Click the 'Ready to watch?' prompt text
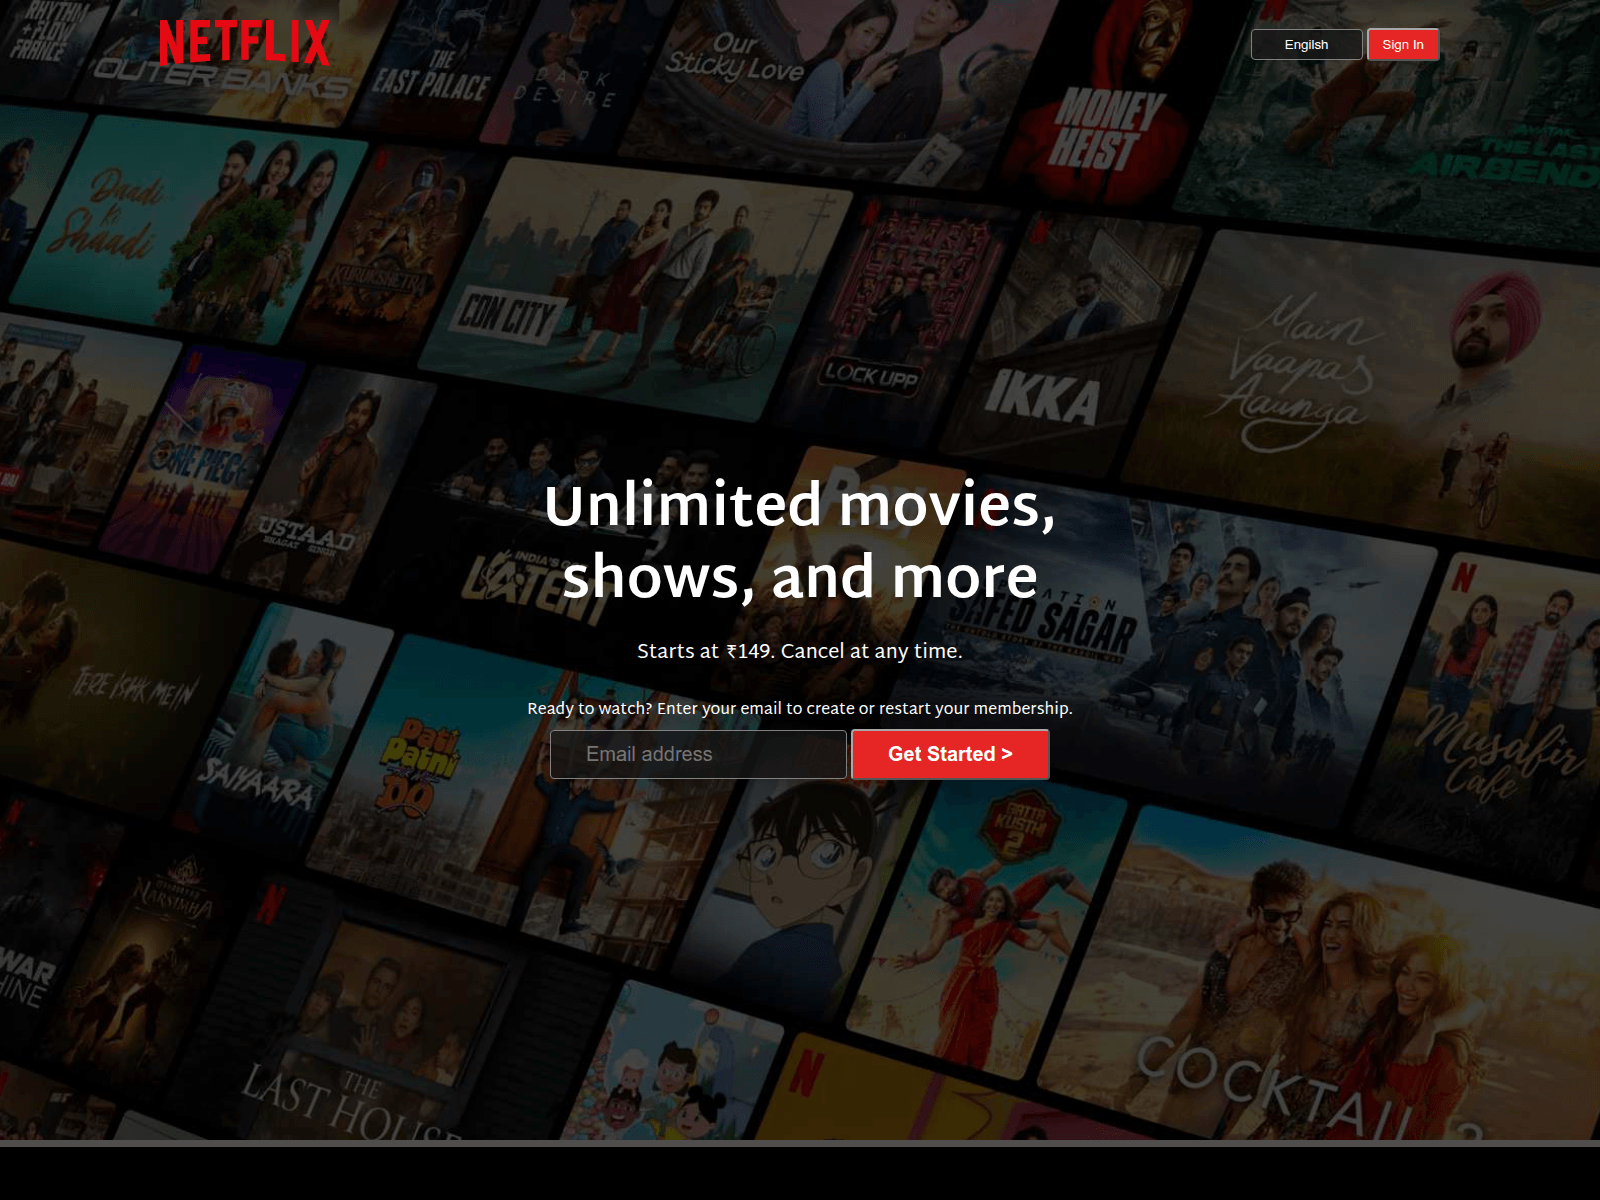The image size is (1600, 1200). [x=799, y=708]
